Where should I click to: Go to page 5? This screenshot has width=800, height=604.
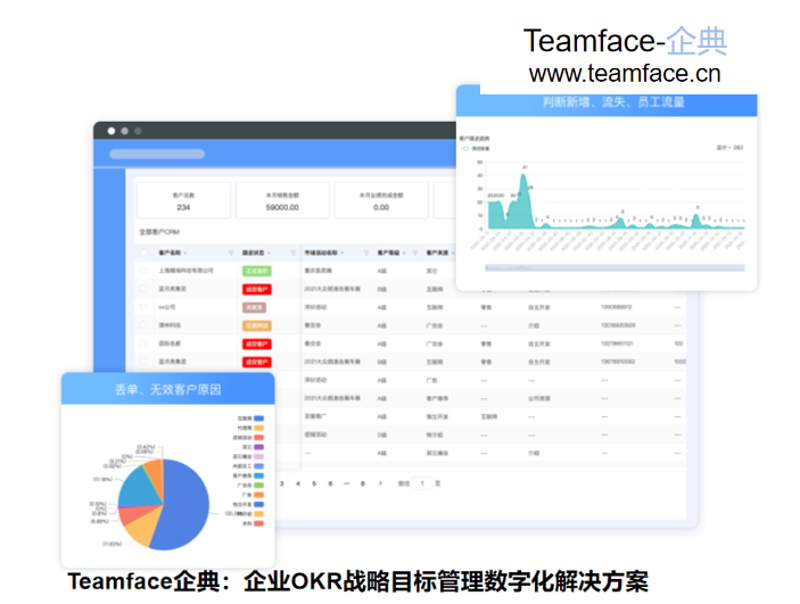[x=314, y=483]
